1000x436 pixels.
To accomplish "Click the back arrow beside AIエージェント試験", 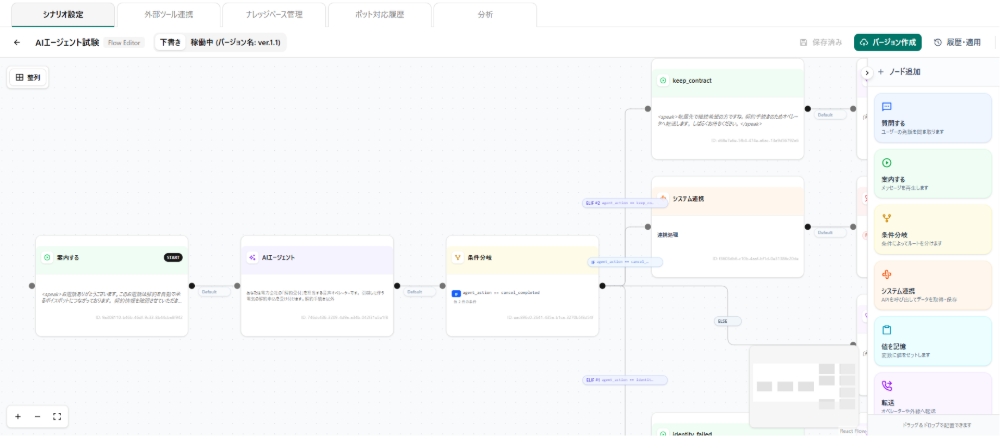I will coord(17,43).
